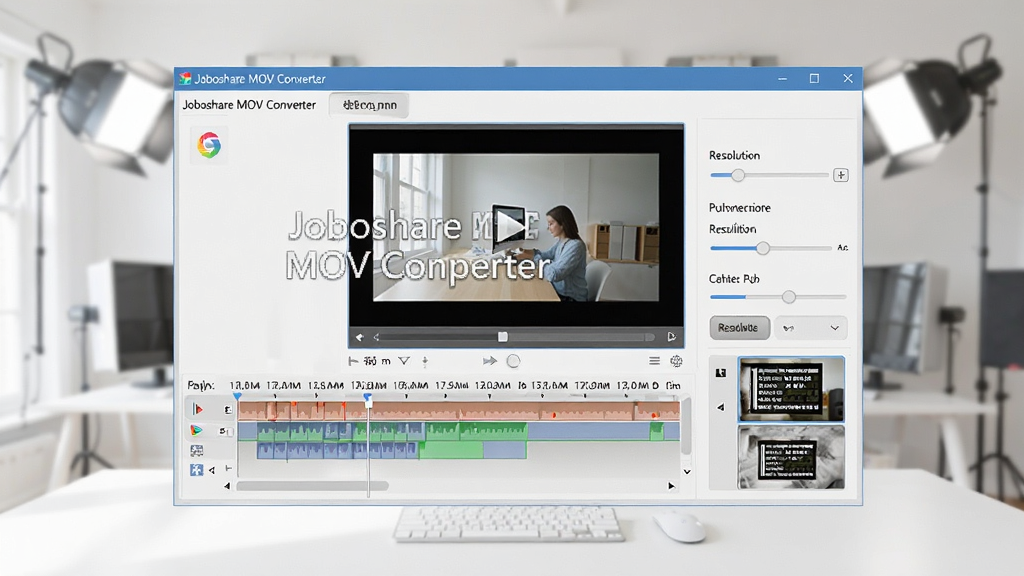Click the blue start marker on timeline ruler

coord(238,396)
